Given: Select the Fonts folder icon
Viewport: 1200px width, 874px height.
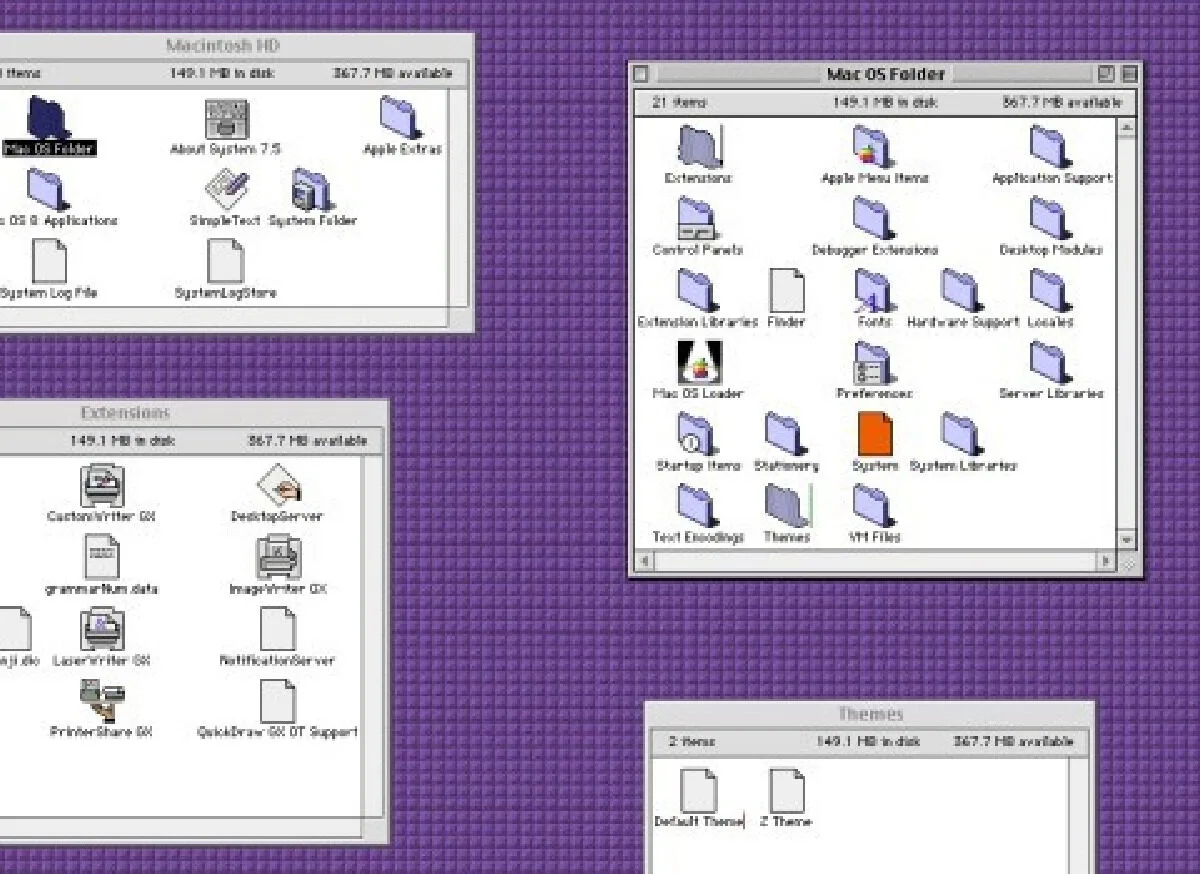Looking at the screenshot, I should pos(874,291).
